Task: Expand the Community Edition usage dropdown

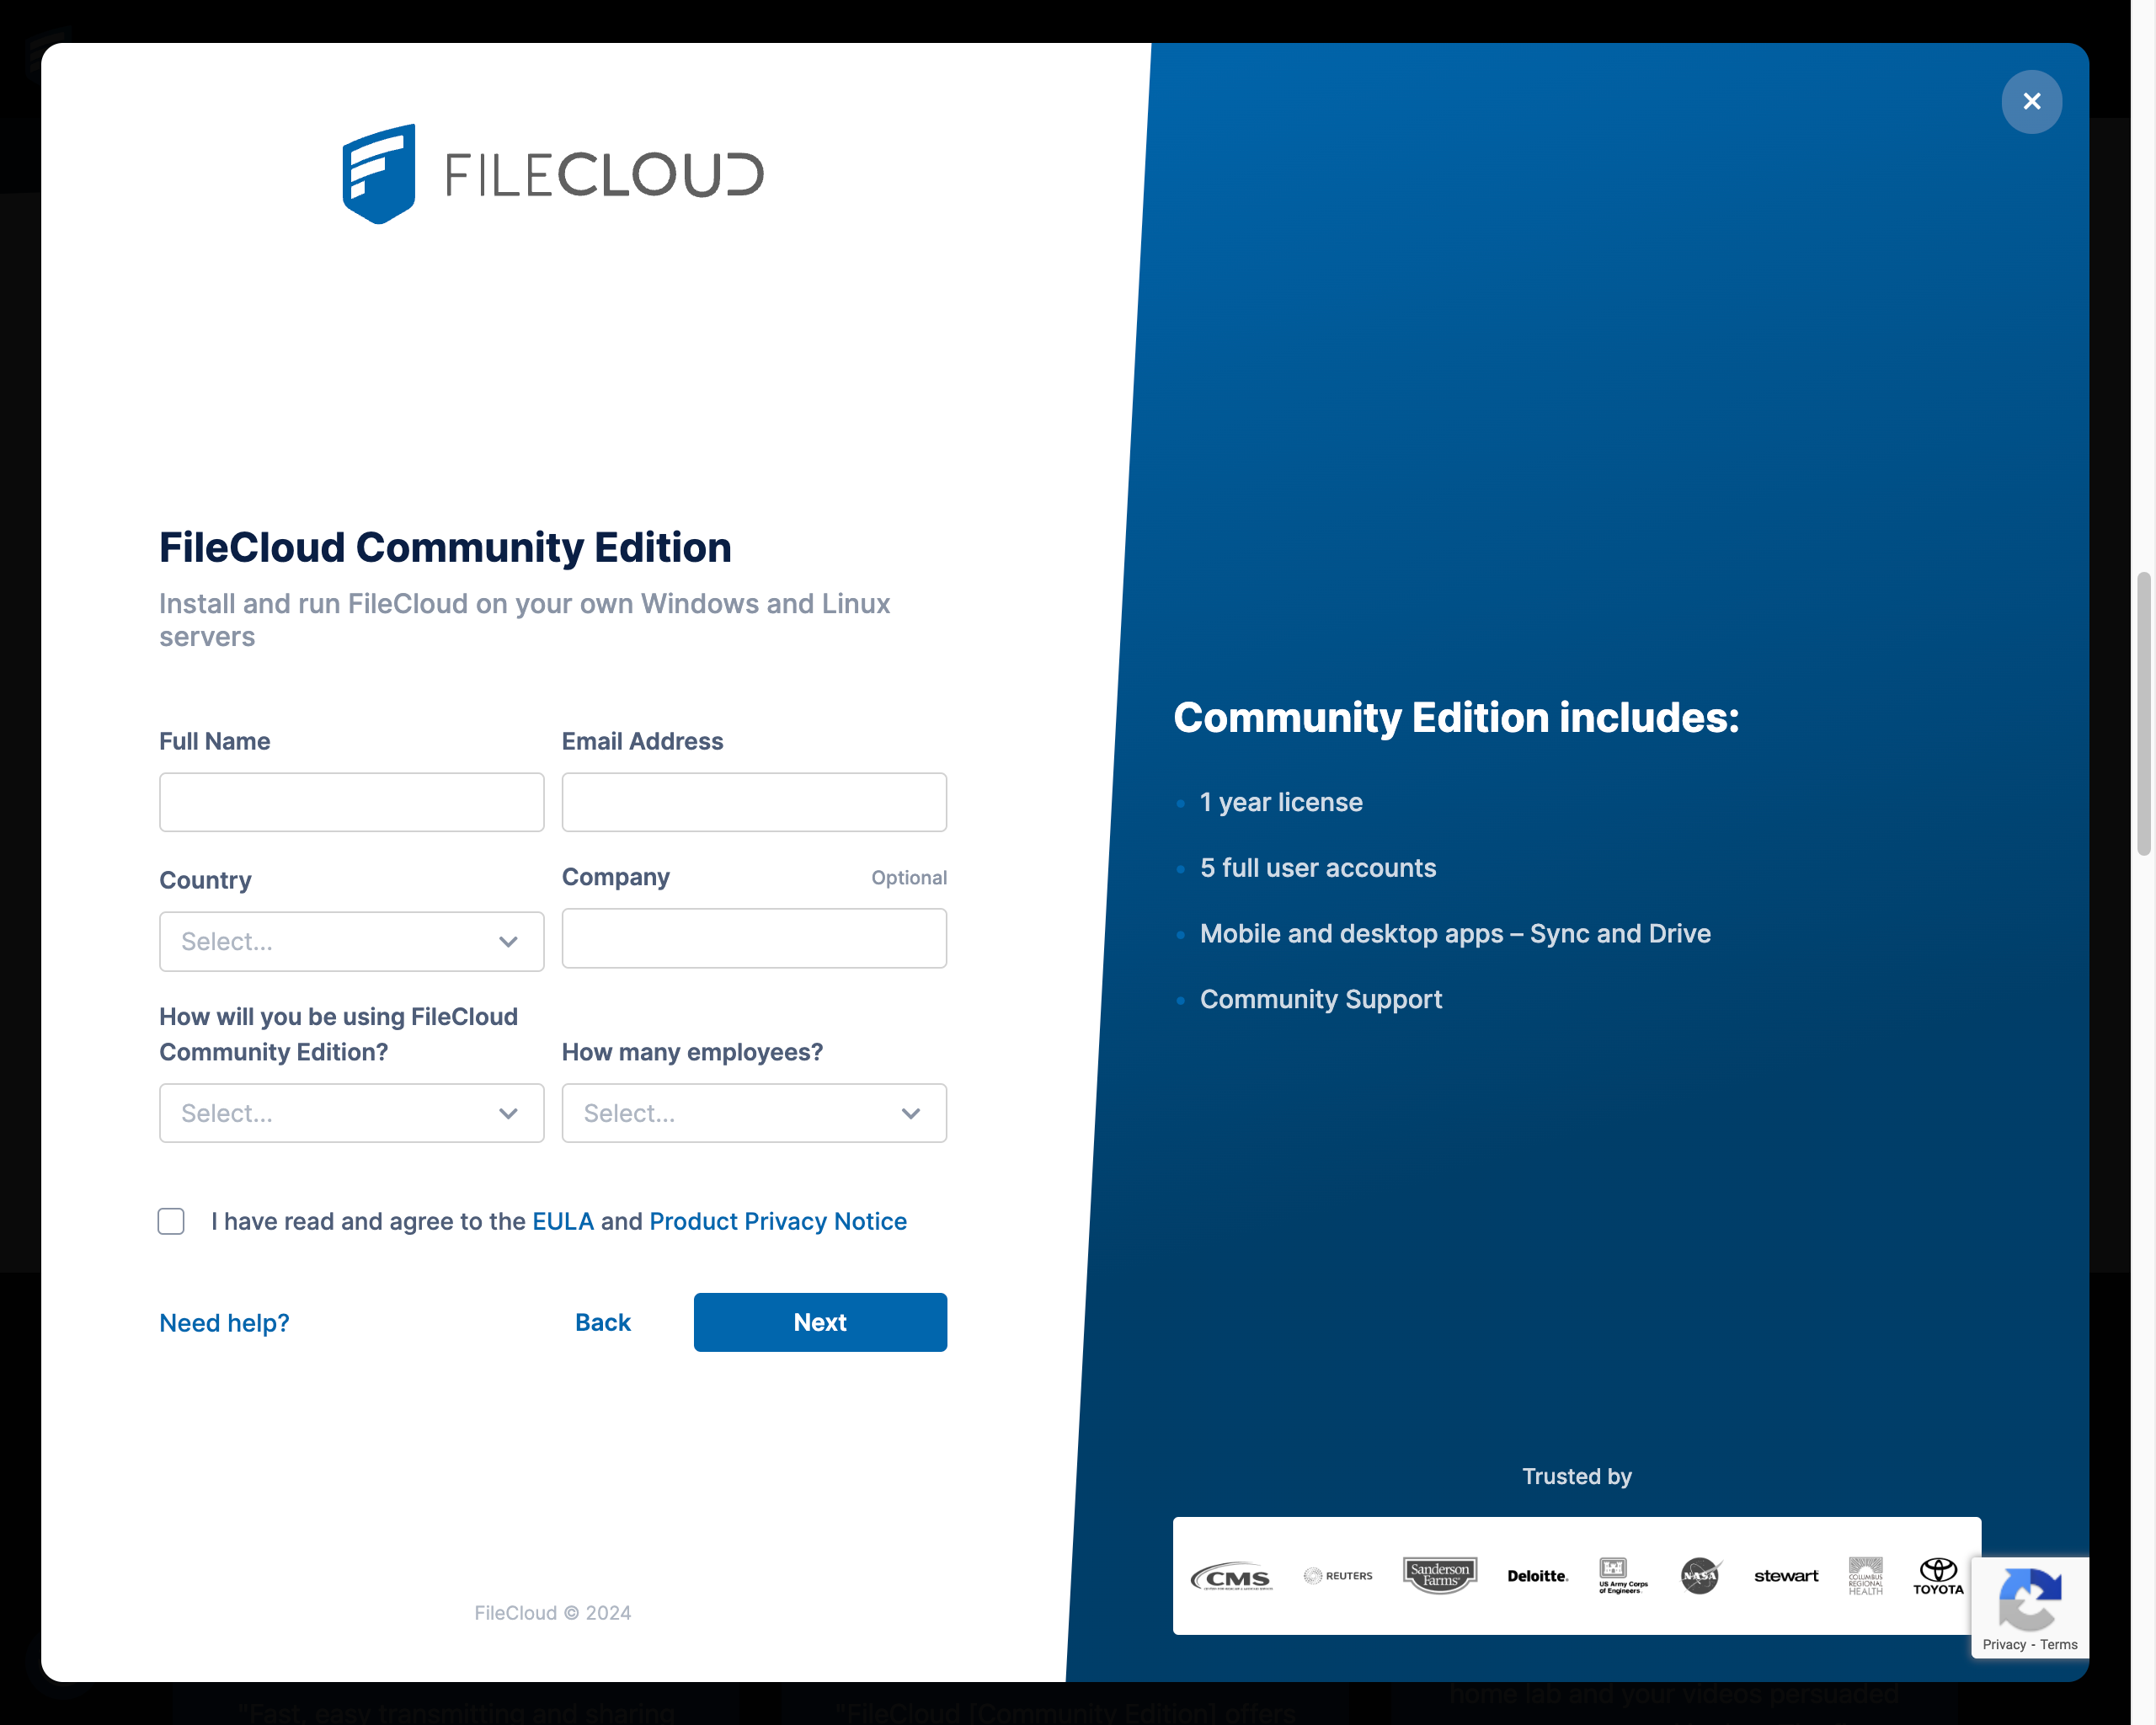Action: point(351,1113)
